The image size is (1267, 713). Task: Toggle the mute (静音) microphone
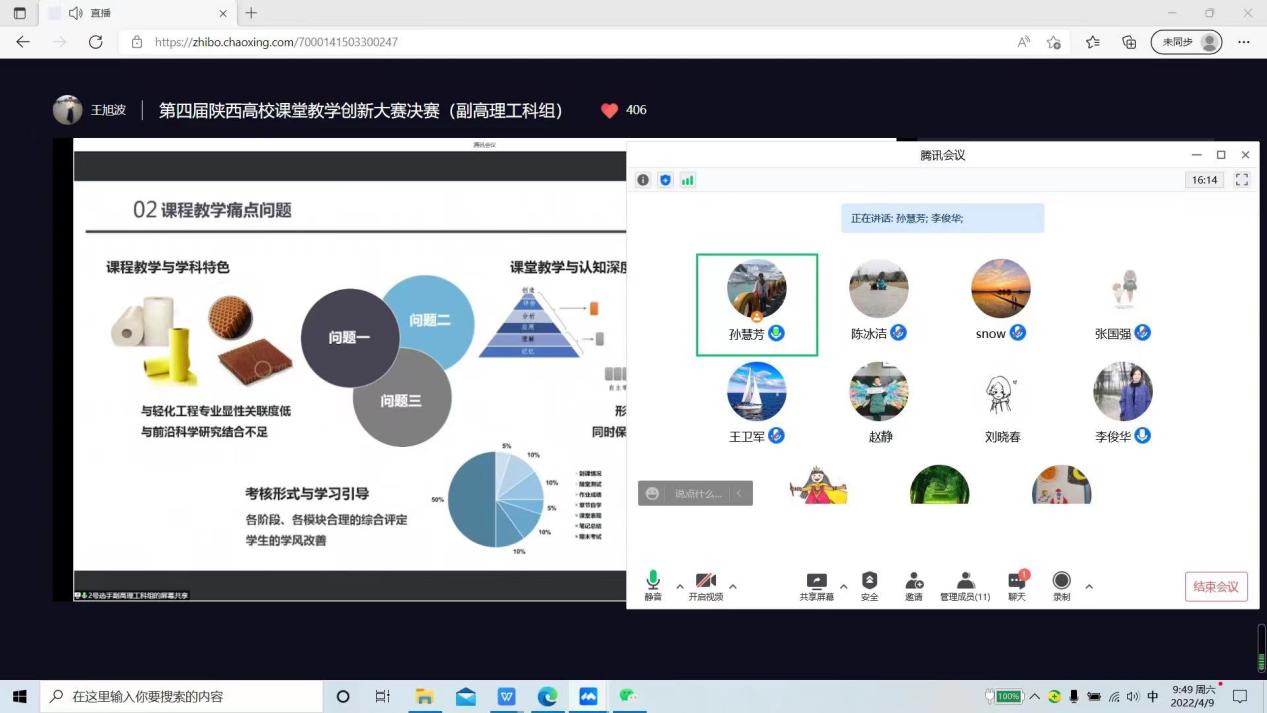click(x=653, y=580)
